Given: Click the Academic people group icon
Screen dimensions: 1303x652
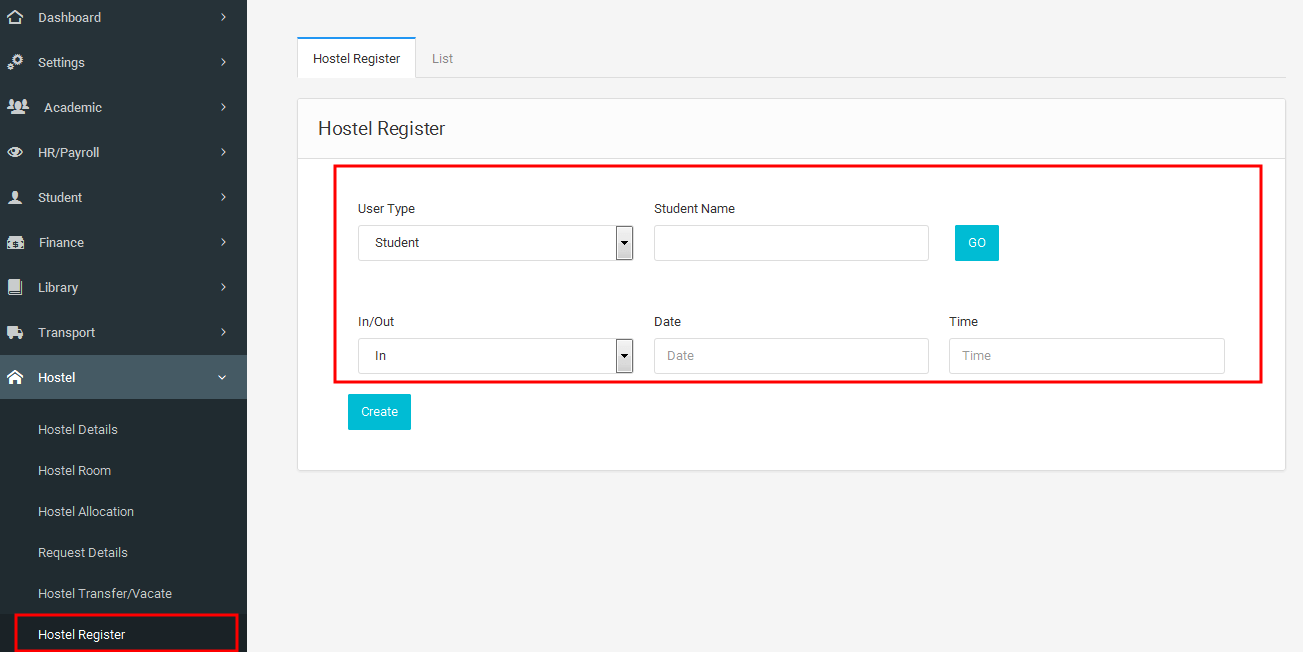Looking at the screenshot, I should 18,106.
